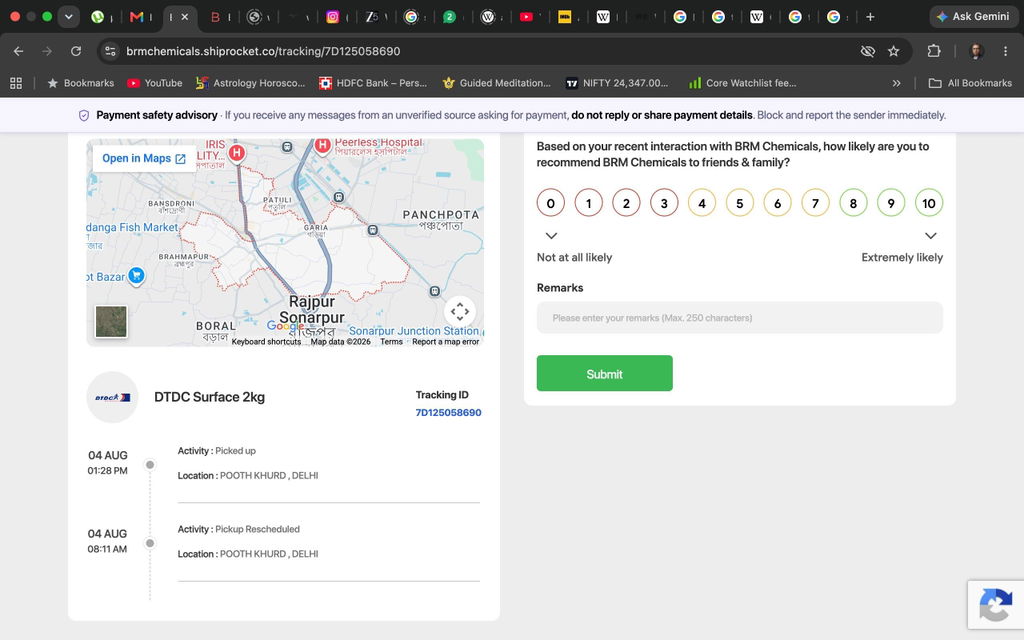Viewport: 1024px width, 640px height.
Task: View site information icon in address bar
Action: [110, 51]
